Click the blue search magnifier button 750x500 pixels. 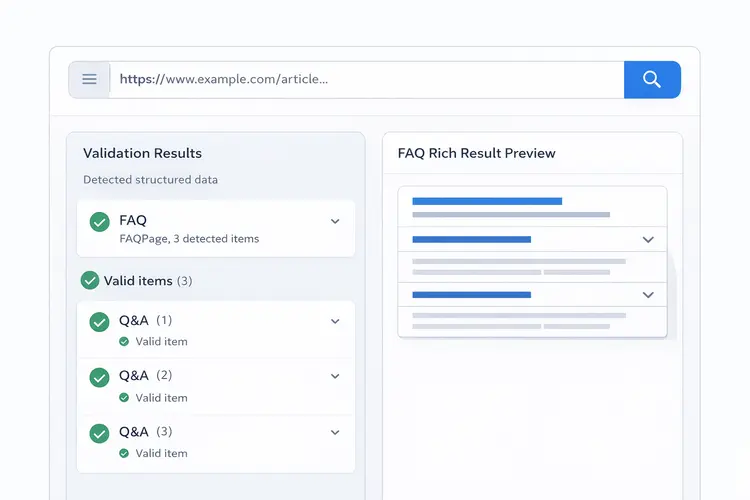click(652, 79)
